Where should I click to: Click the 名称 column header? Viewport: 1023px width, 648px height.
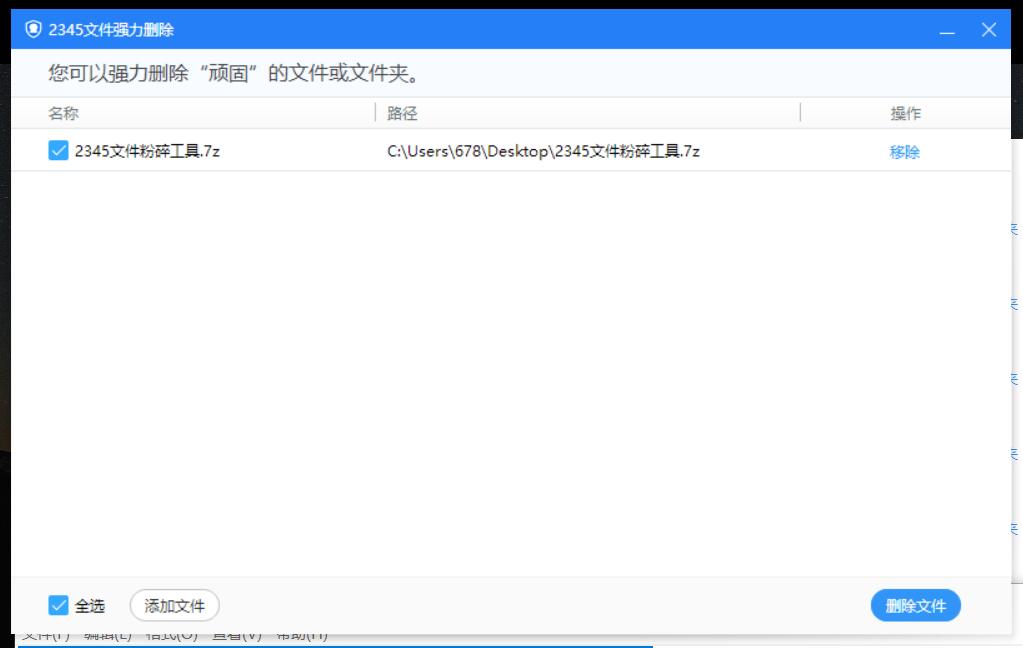63,114
